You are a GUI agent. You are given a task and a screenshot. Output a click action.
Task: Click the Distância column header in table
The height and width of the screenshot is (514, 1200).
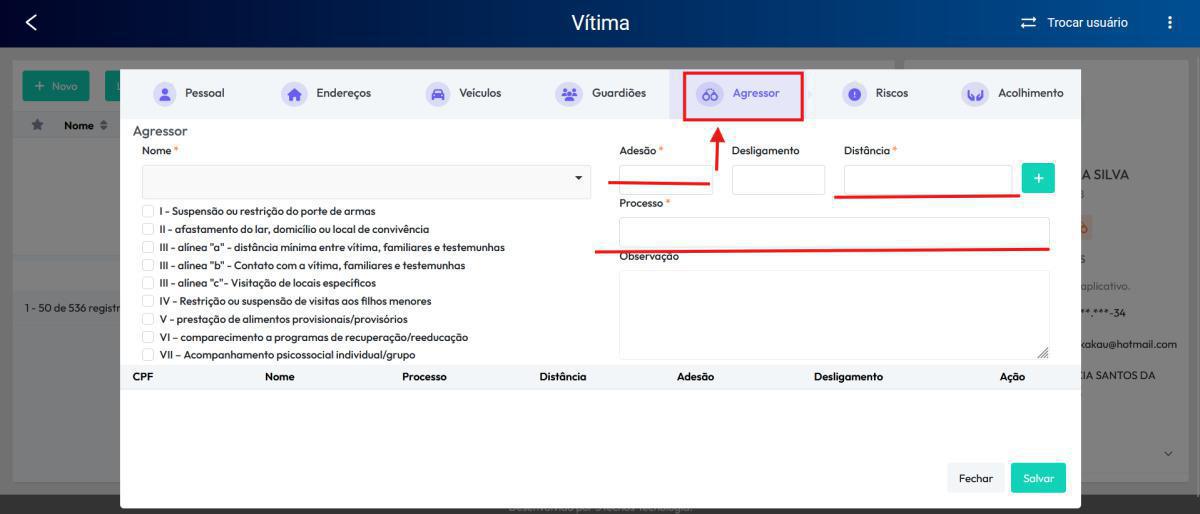pyautogui.click(x=563, y=377)
